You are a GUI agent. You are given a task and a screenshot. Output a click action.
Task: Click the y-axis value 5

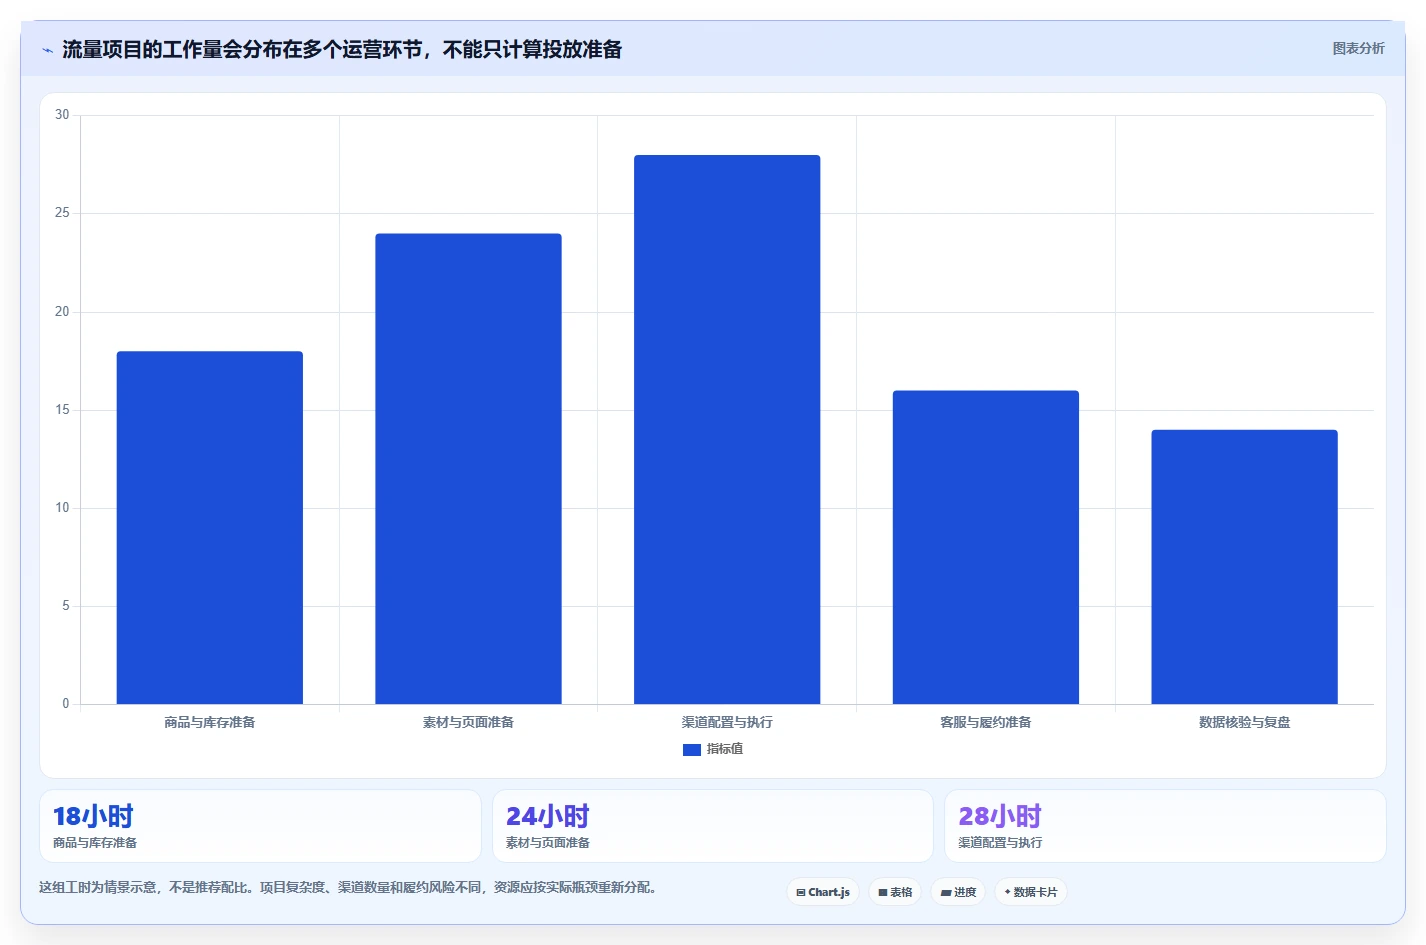pyautogui.click(x=66, y=606)
